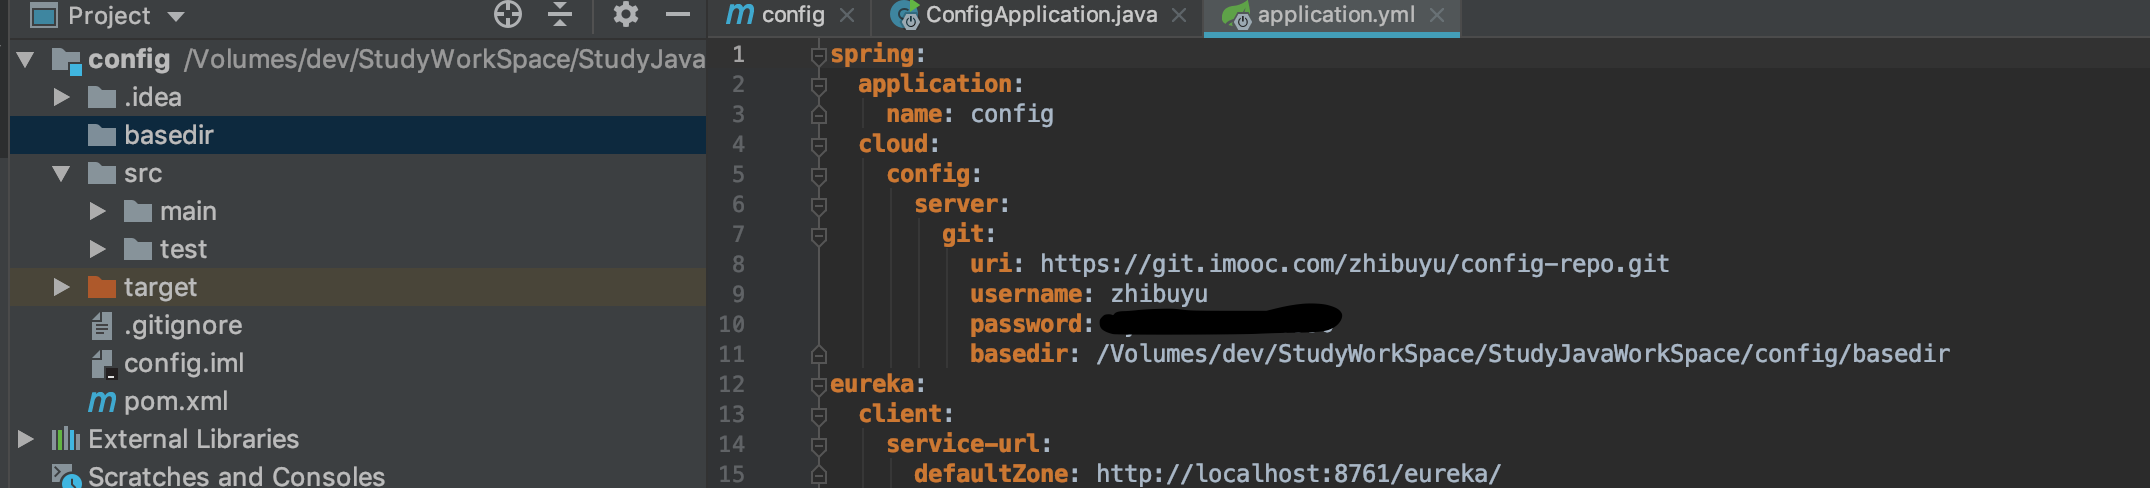Select the basedir folder in tree
The width and height of the screenshot is (2150, 488).
point(168,135)
